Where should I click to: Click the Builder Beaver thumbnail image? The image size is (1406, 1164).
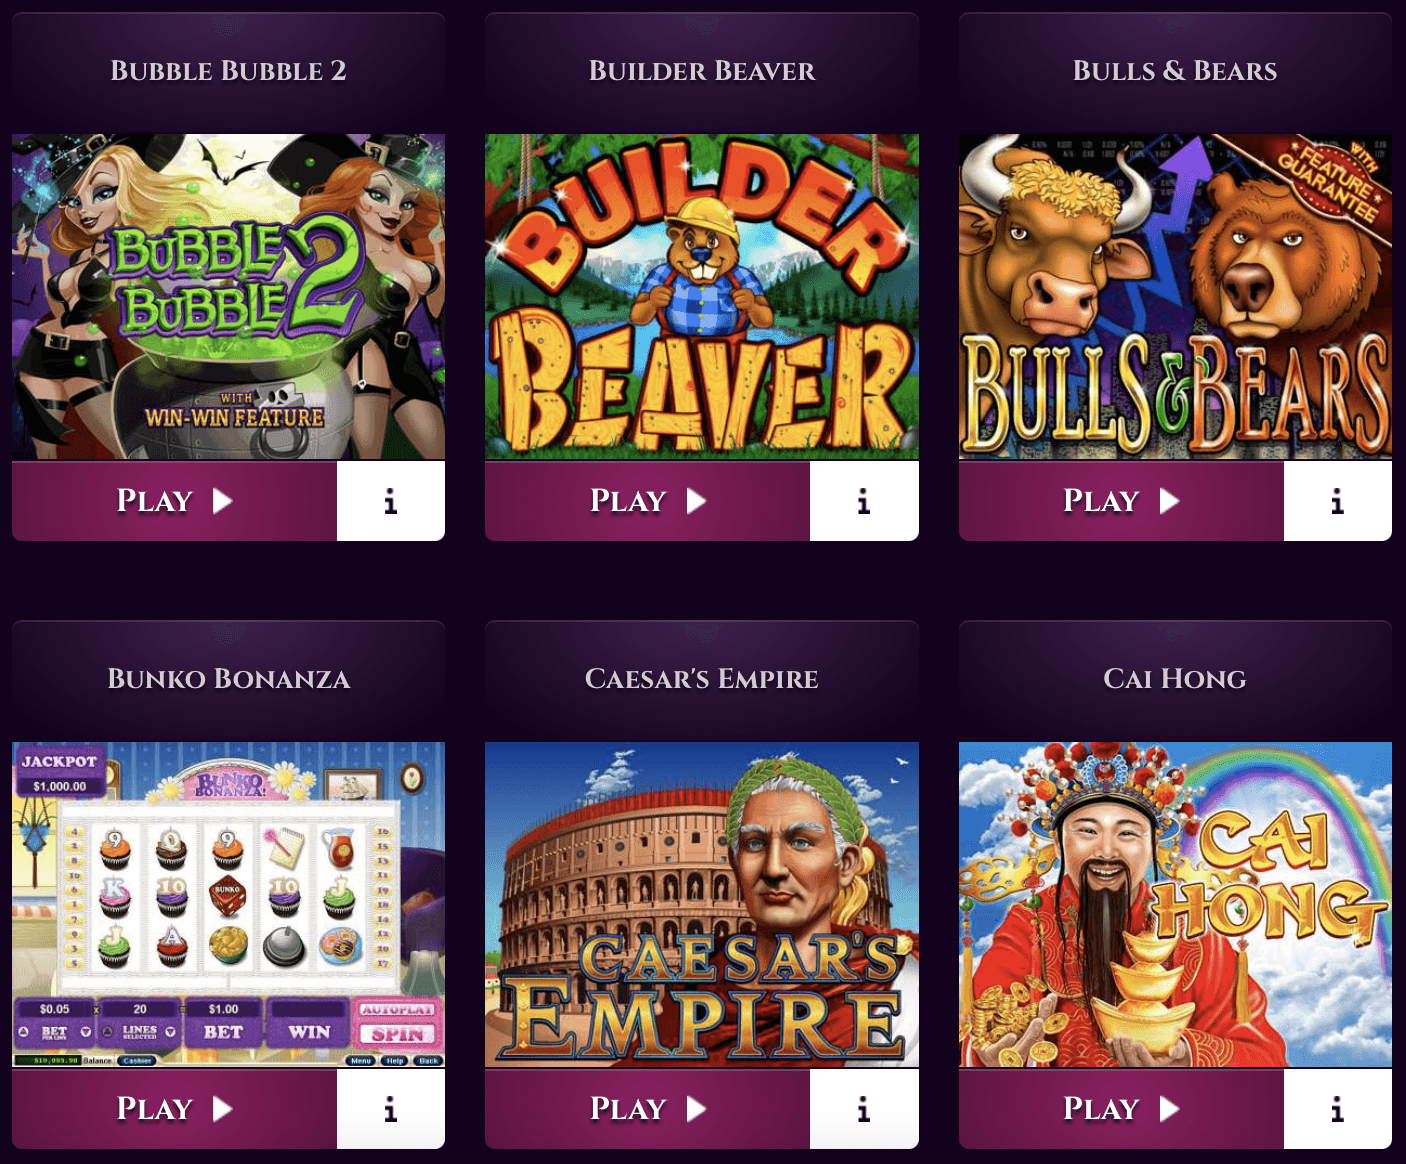pos(702,297)
